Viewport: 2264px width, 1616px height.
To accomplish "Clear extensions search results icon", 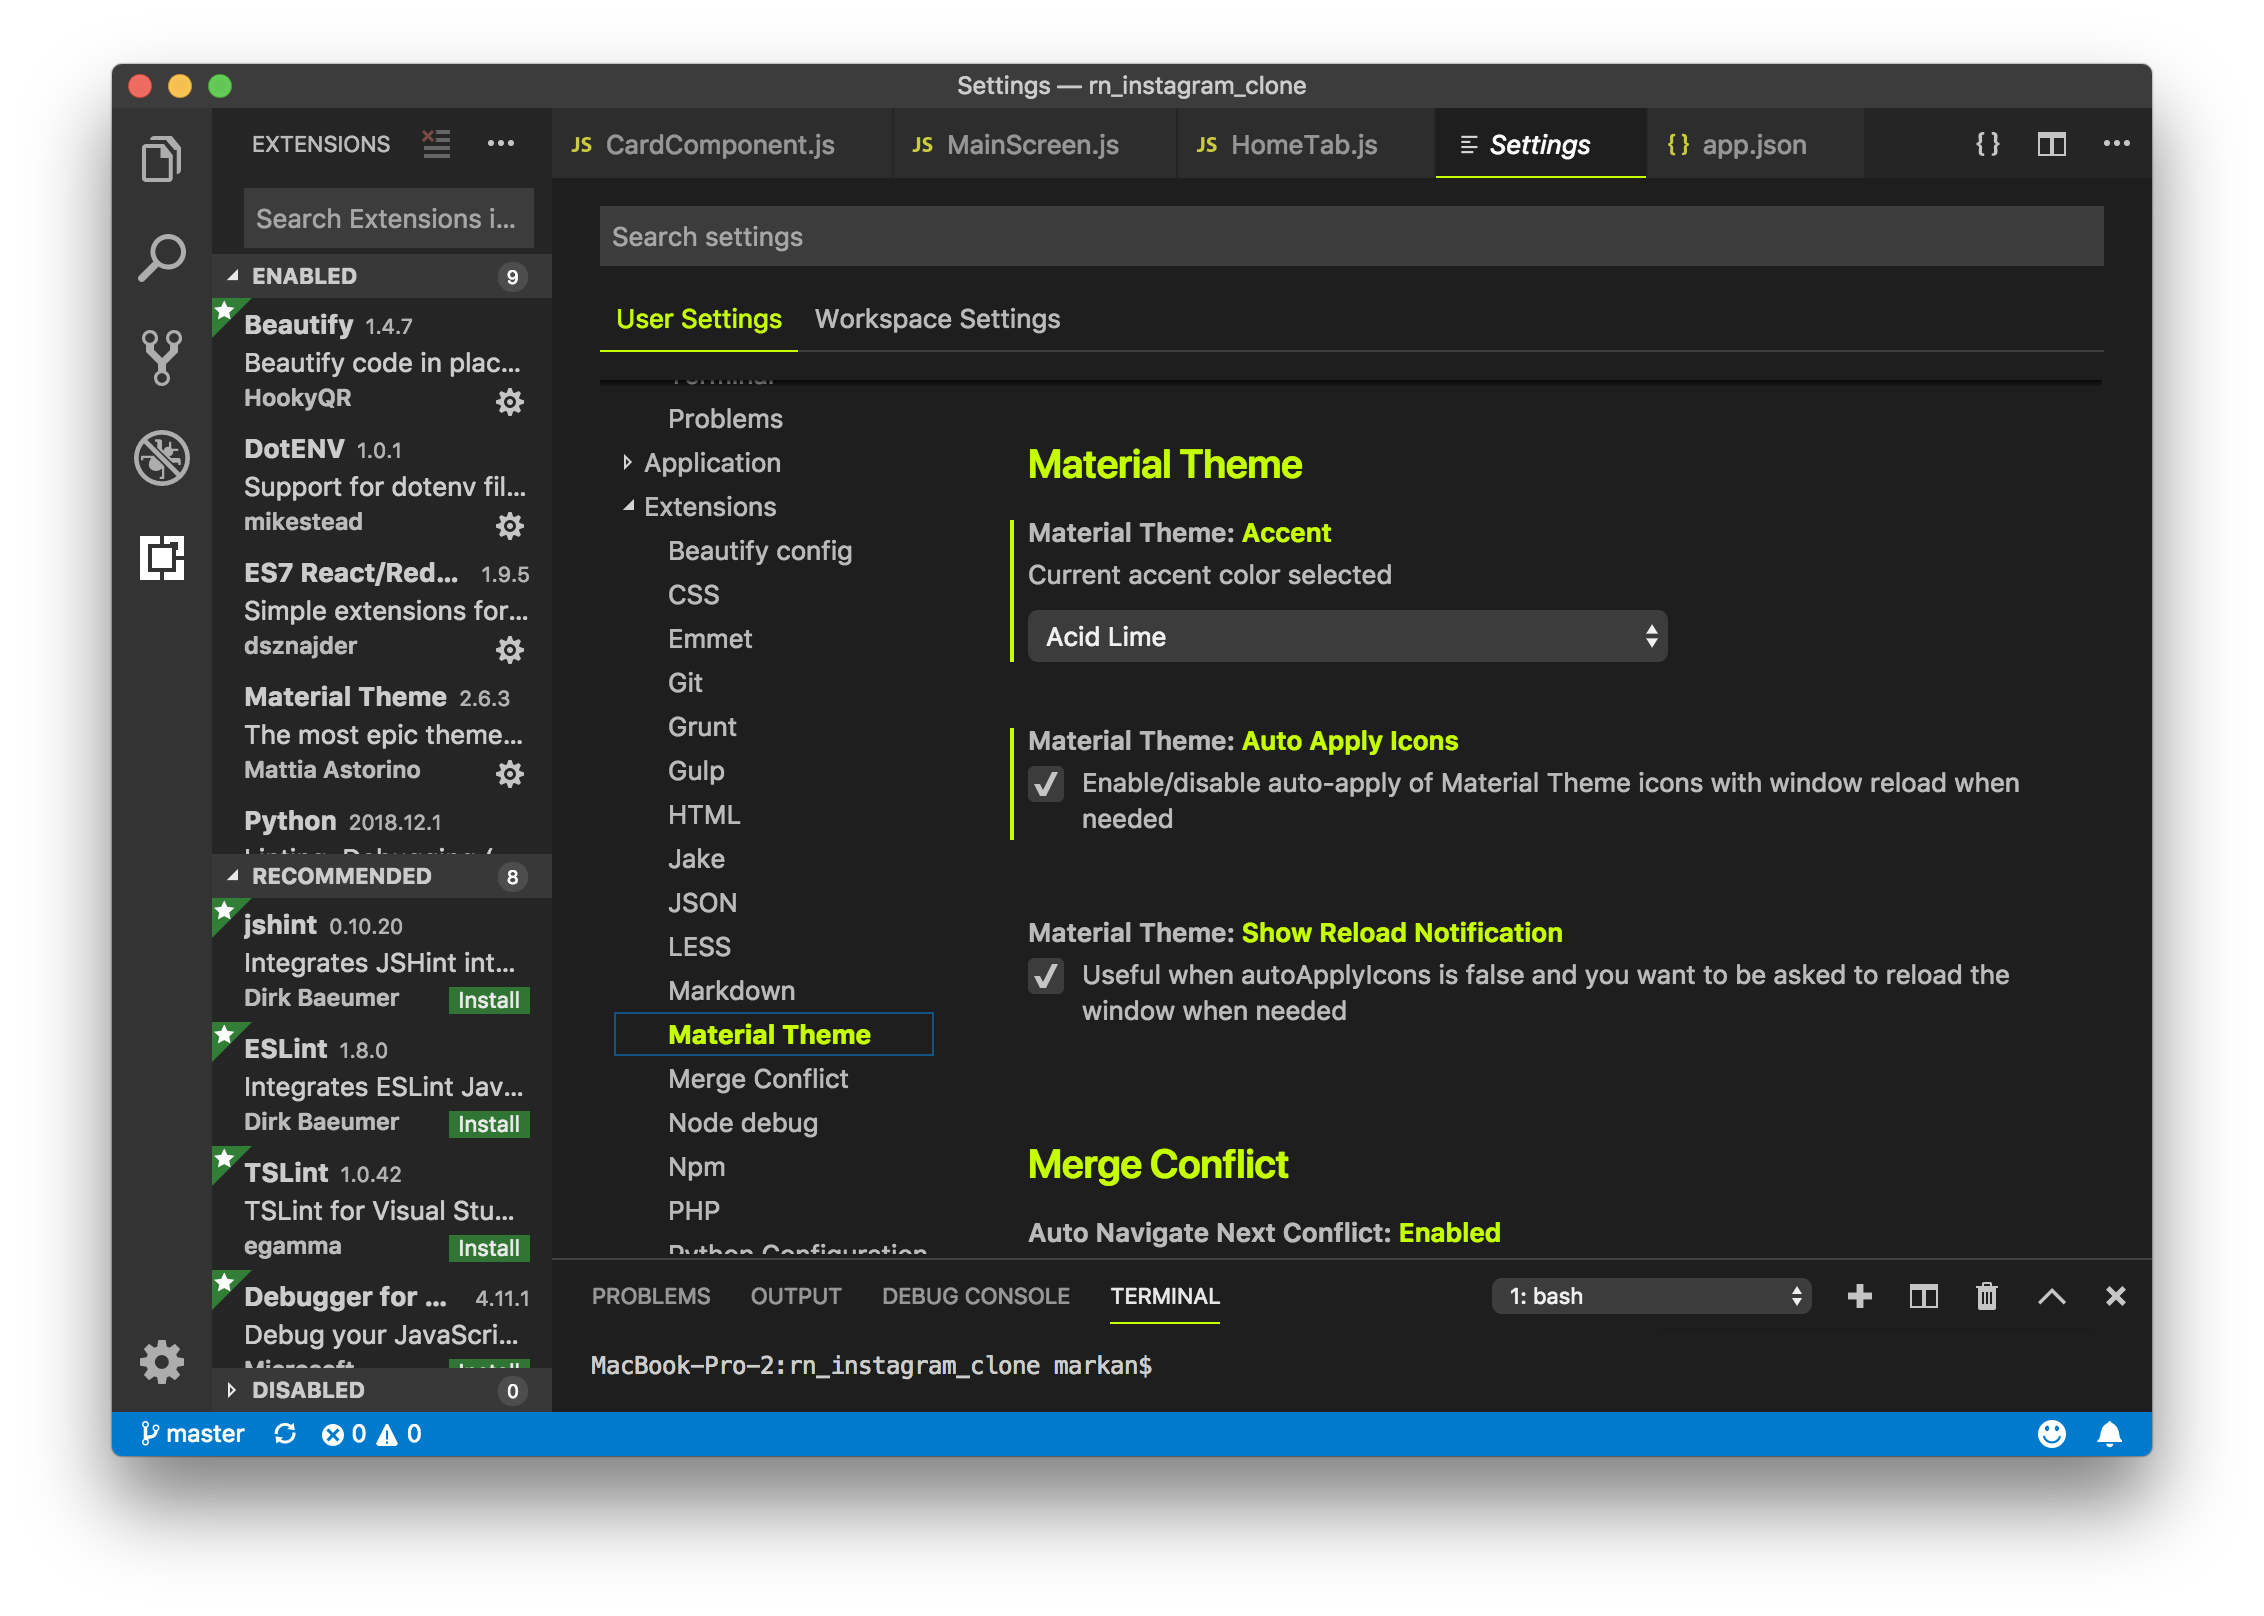I will 436,144.
